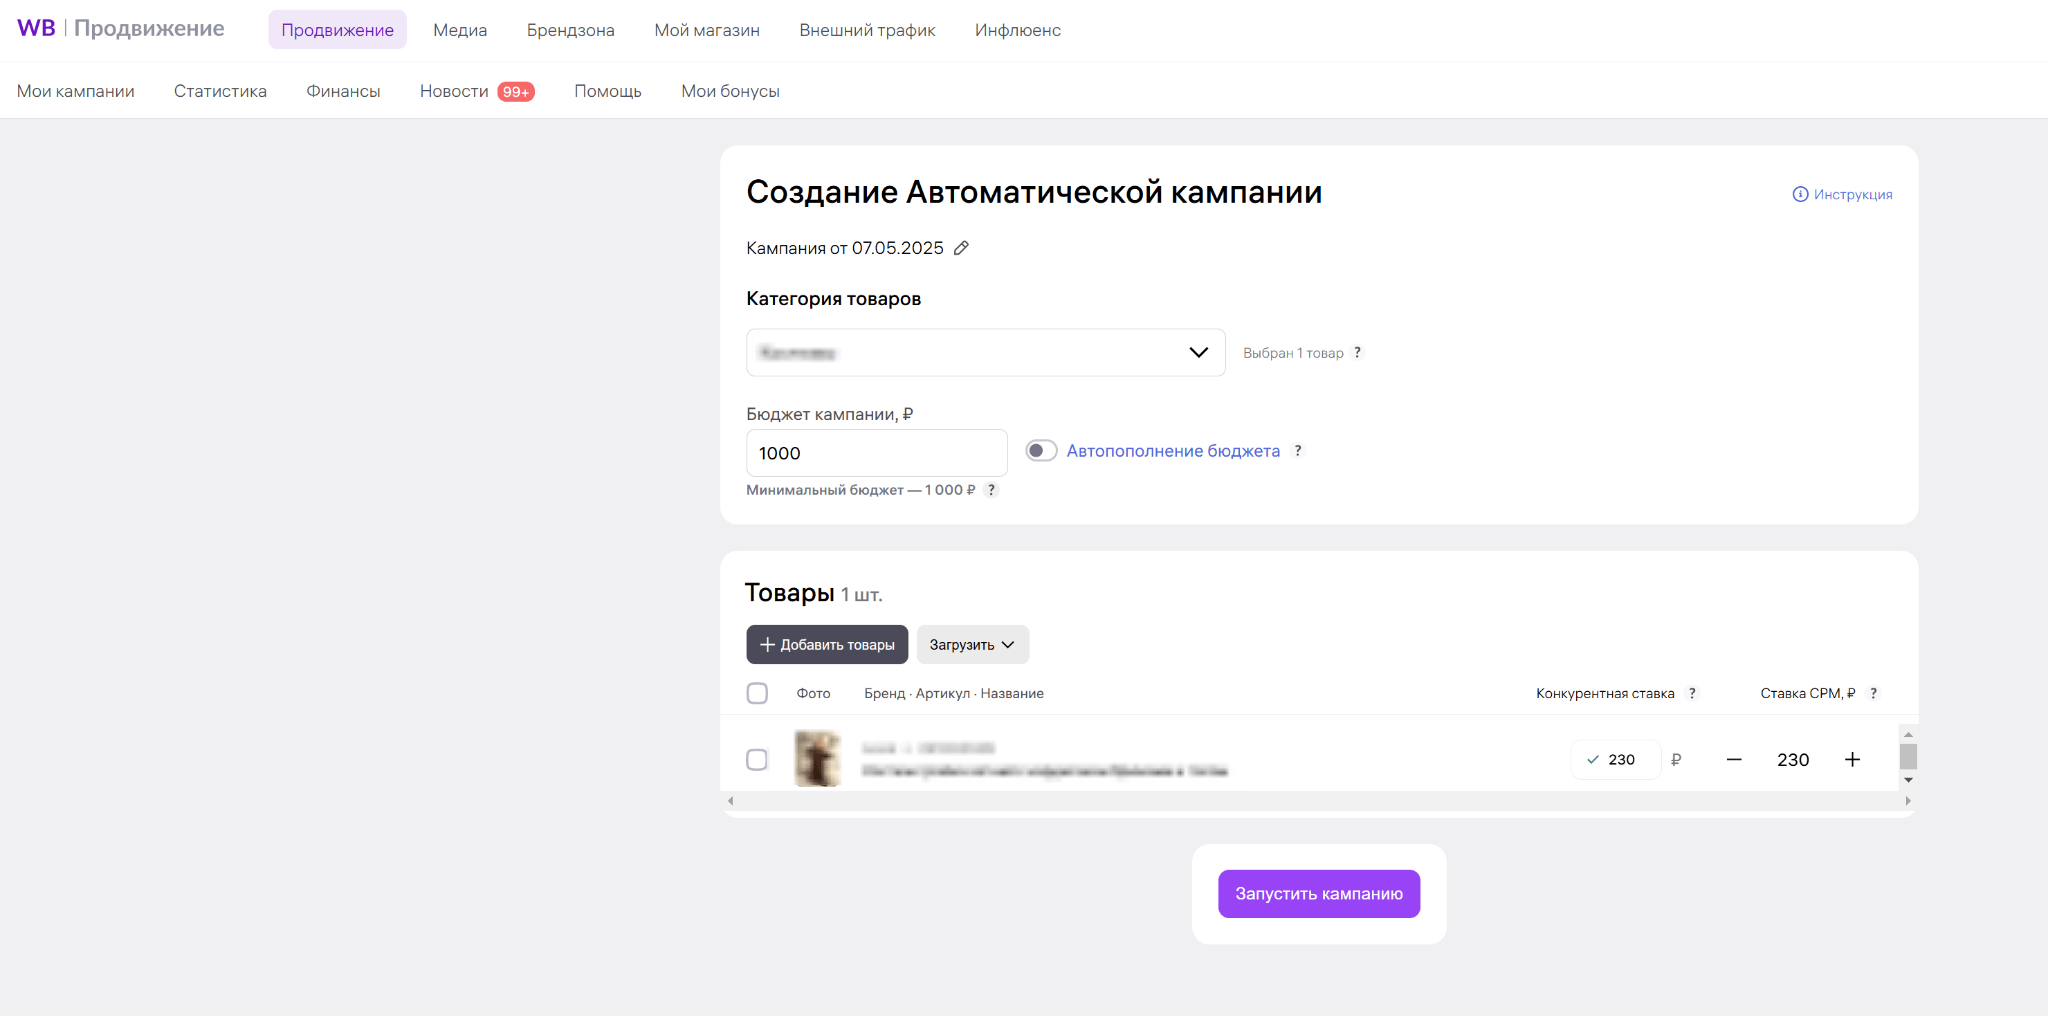Increase CPM bid with the plus icon
This screenshot has width=2048, height=1016.
1852,760
